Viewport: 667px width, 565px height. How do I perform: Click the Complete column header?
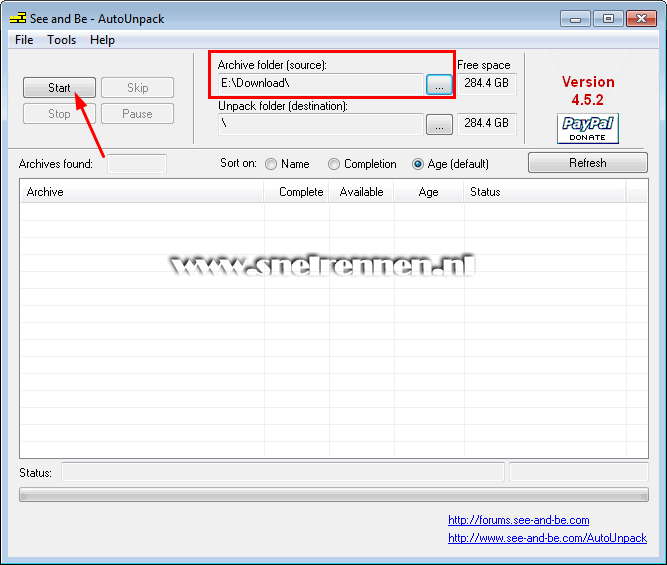click(x=296, y=192)
